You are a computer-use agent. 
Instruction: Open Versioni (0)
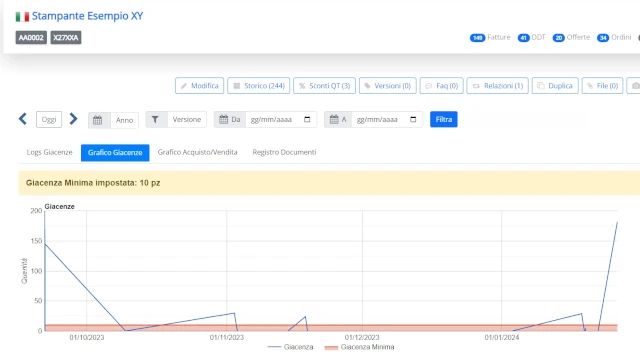388,86
